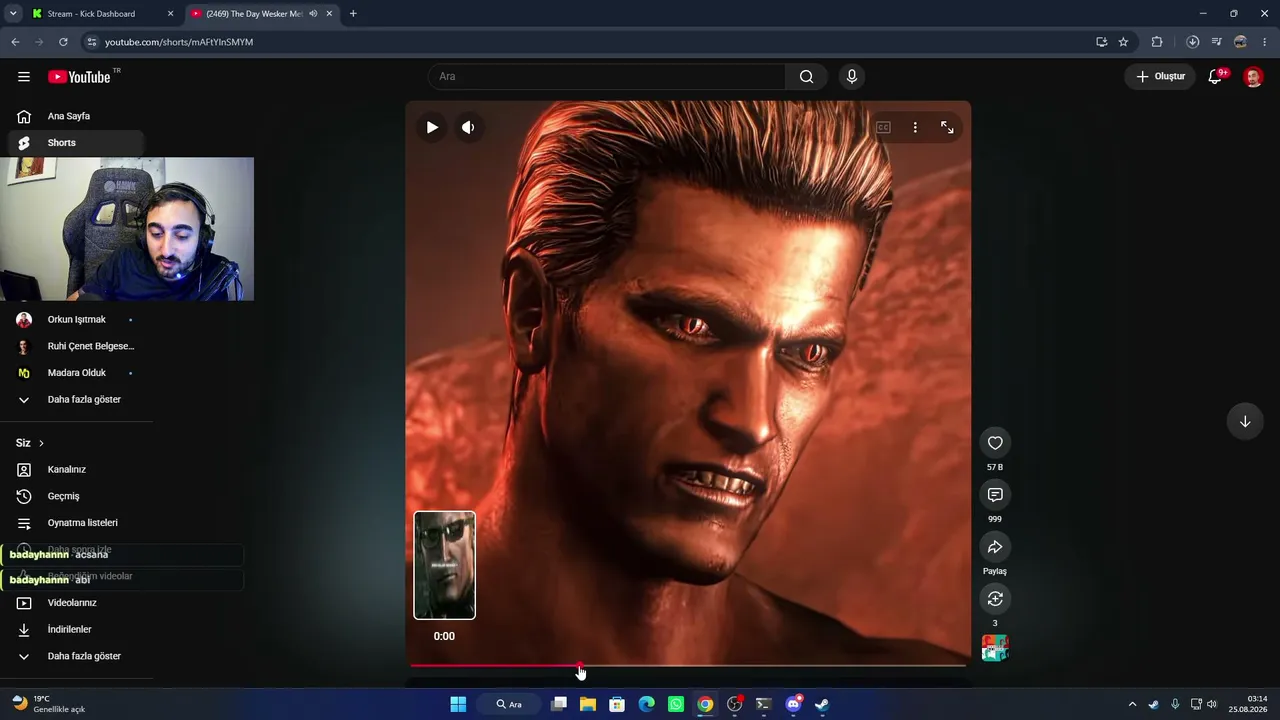The width and height of the screenshot is (1280, 720).
Task: Open File Explorer from the taskbar
Action: 588,704
